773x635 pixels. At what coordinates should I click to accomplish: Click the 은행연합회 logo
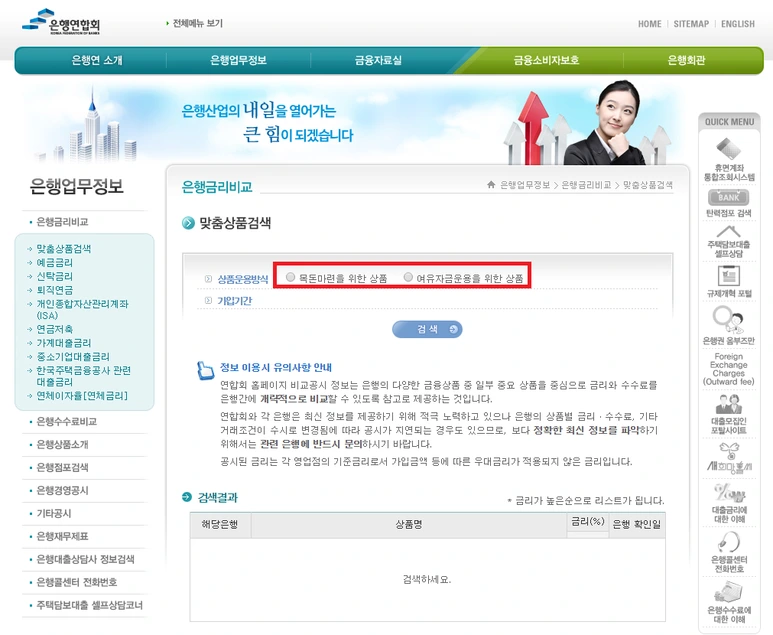62,22
